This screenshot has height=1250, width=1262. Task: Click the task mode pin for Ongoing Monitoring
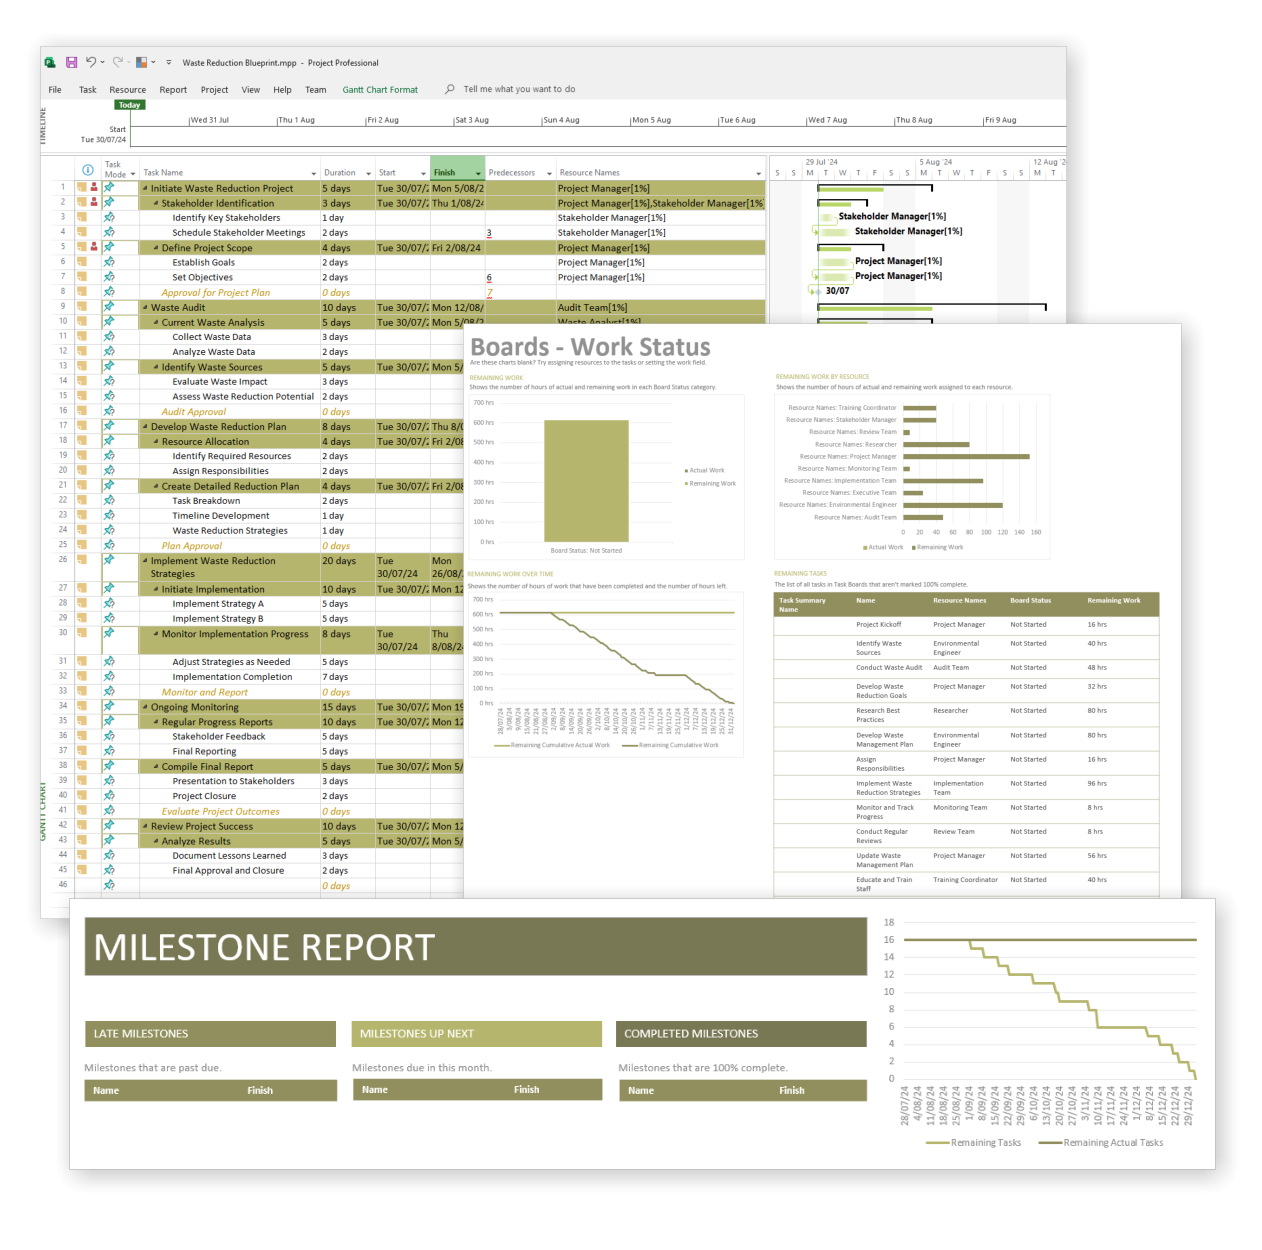[x=109, y=706]
